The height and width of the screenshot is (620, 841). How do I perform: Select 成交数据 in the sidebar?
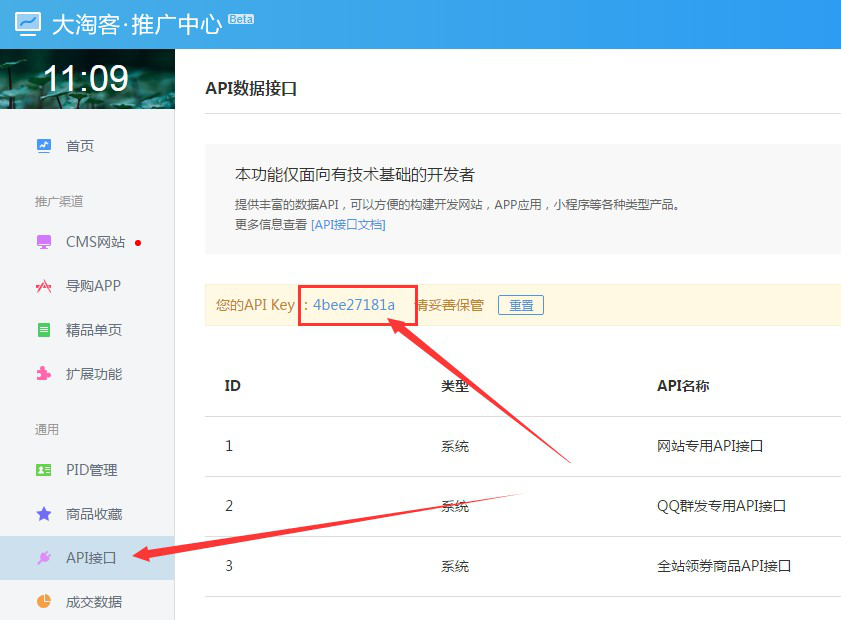(x=94, y=602)
